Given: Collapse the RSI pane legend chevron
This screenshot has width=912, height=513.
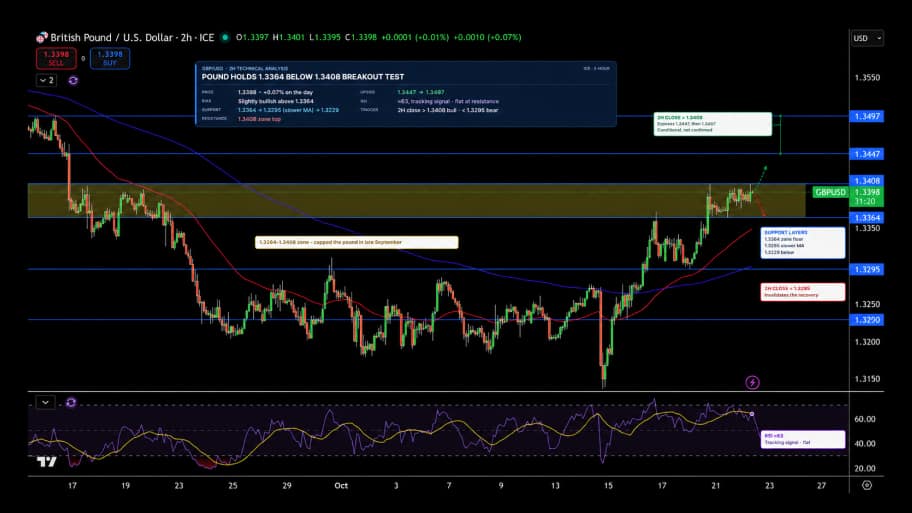Looking at the screenshot, I should point(45,402).
